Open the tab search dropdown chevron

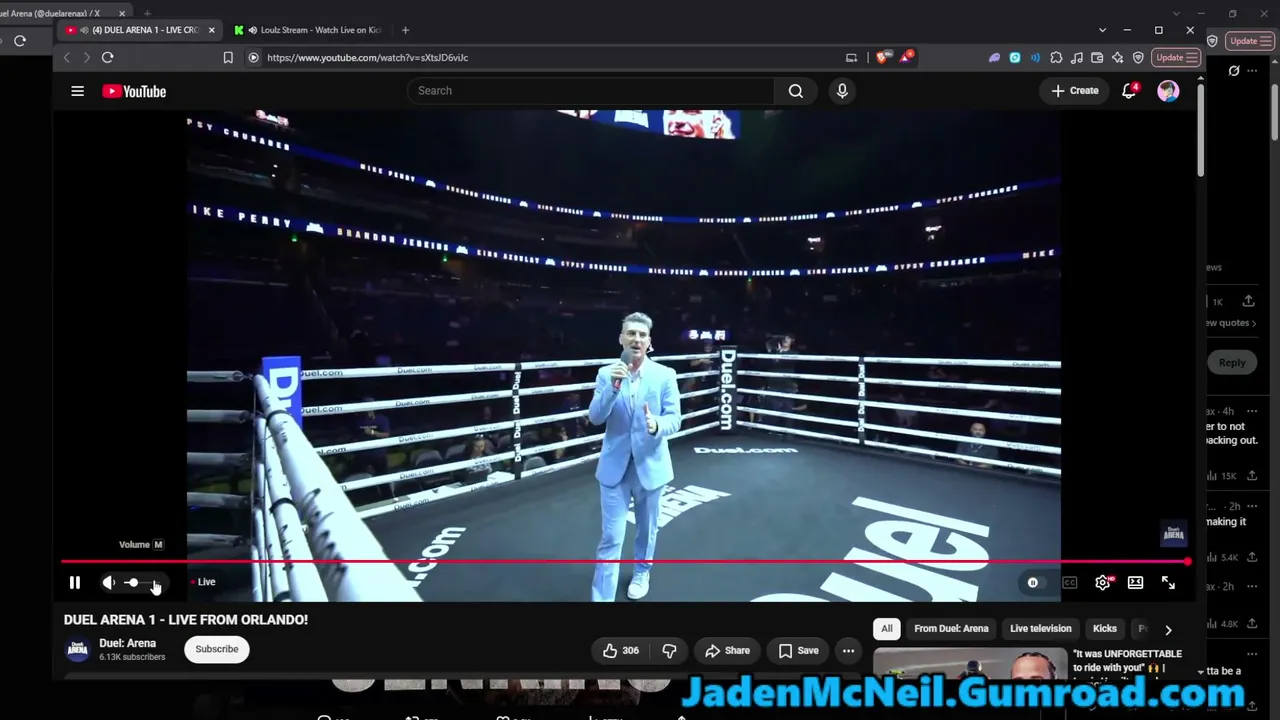point(1102,30)
